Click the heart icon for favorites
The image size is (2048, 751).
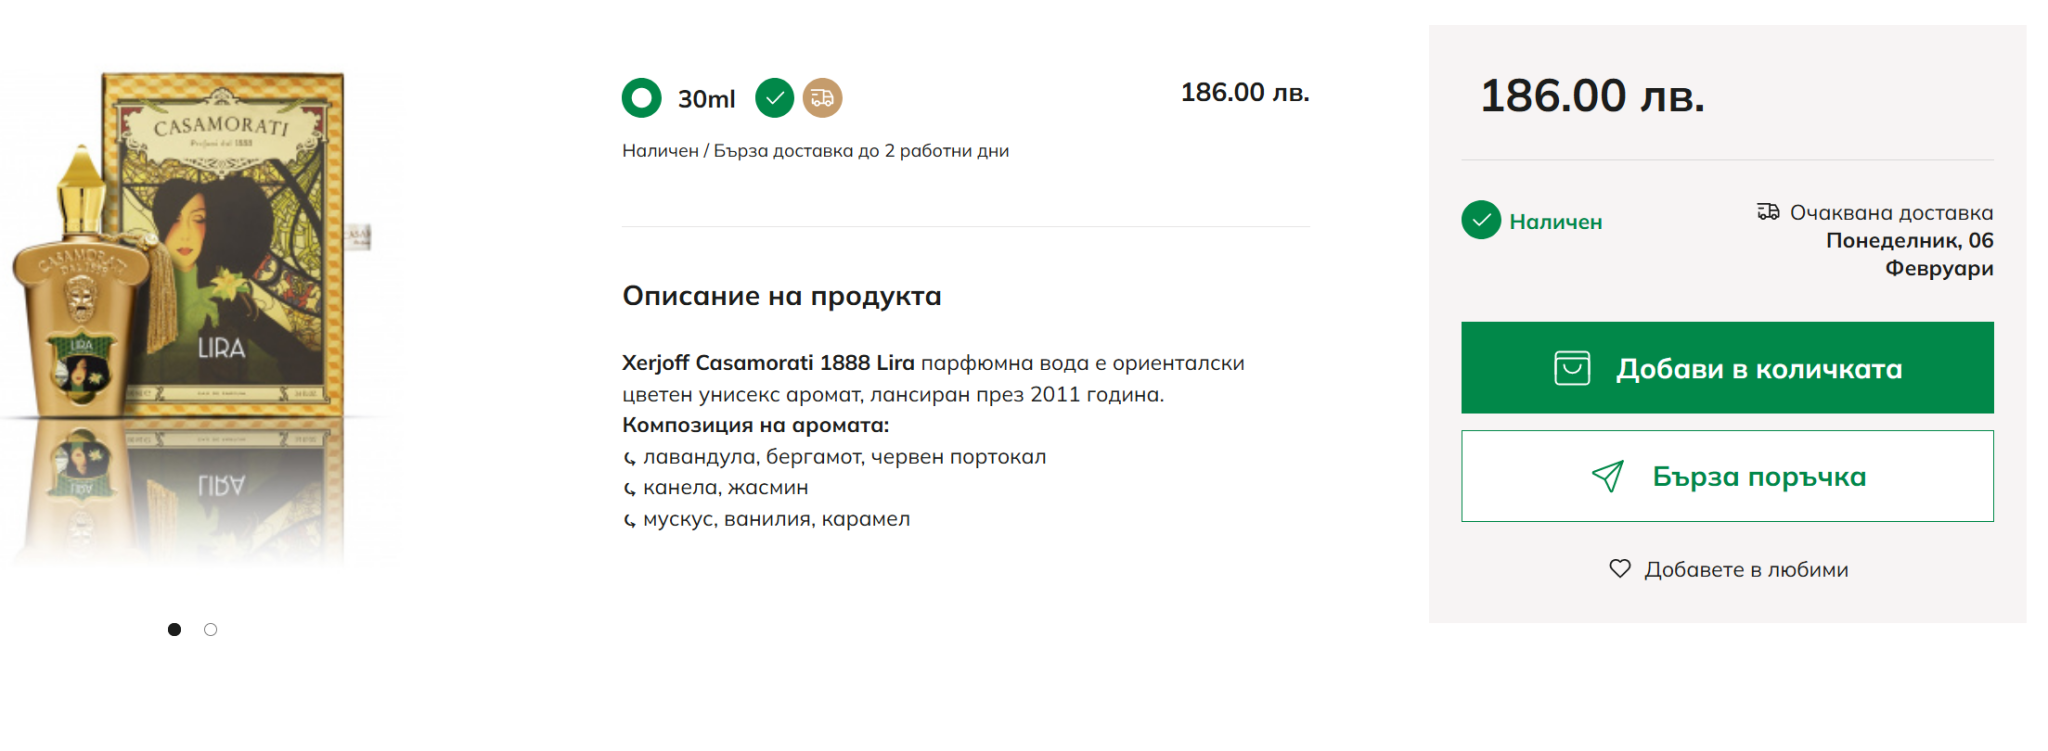[x=1619, y=569]
